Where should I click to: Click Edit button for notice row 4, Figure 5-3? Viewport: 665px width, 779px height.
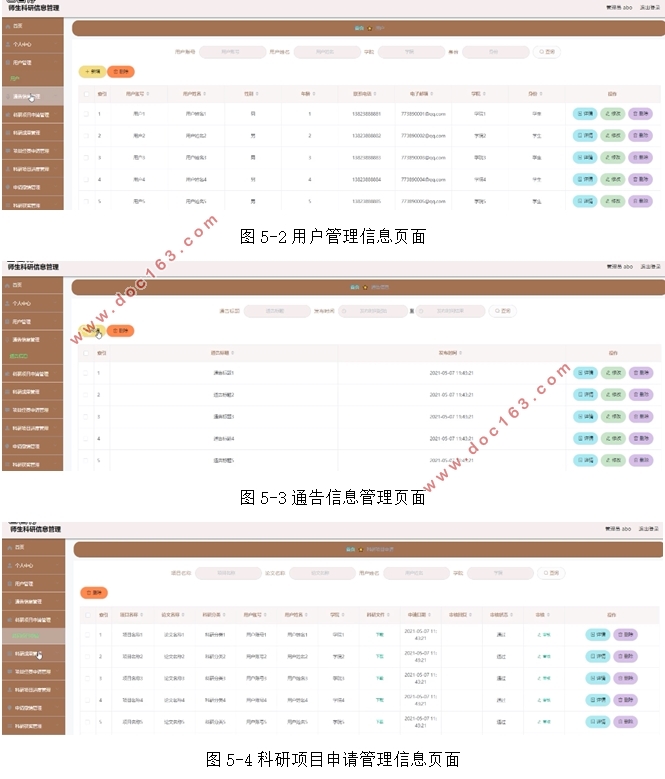coord(613,438)
